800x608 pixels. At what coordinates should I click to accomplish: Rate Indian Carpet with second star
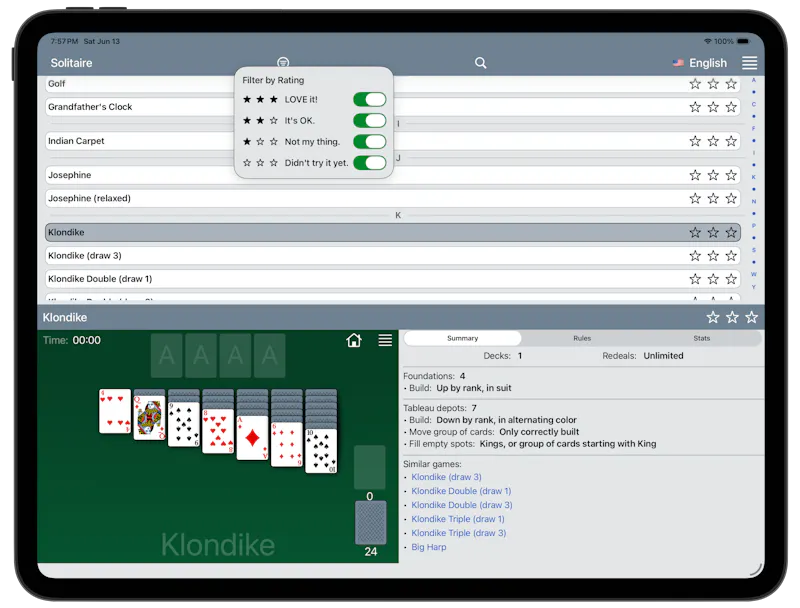713,141
